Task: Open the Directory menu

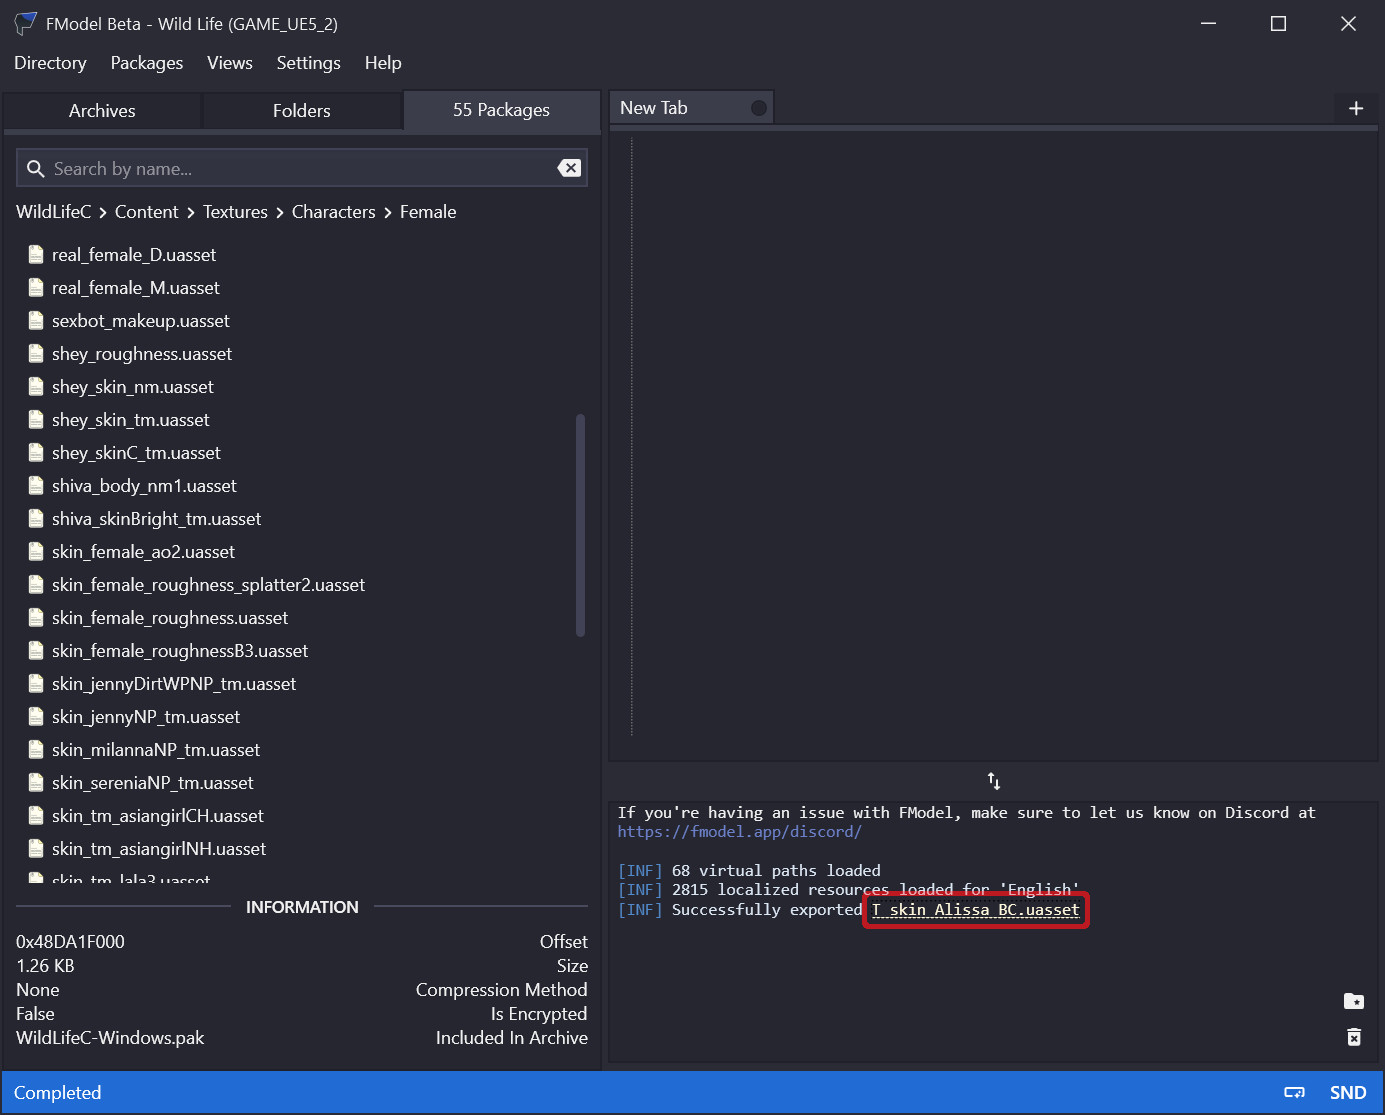Action: 50,63
